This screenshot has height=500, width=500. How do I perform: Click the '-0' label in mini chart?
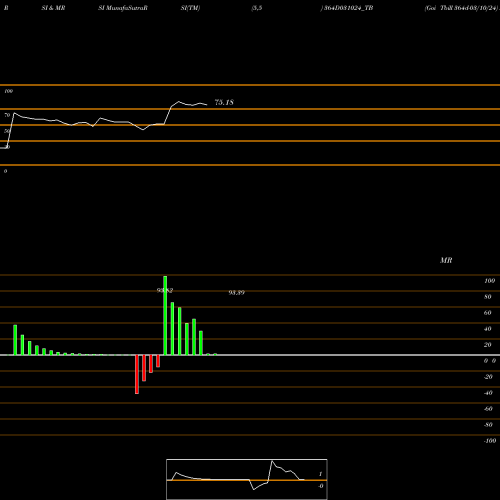[x=321, y=486]
